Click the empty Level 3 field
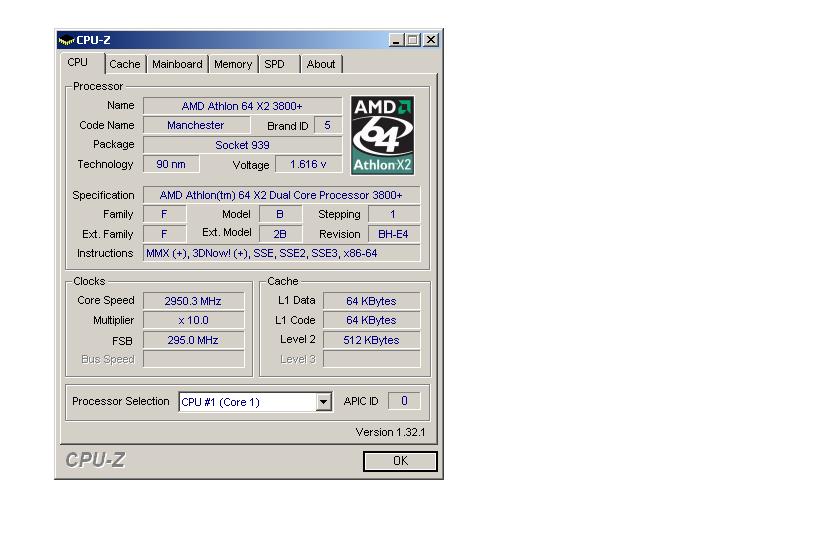 pos(371,359)
